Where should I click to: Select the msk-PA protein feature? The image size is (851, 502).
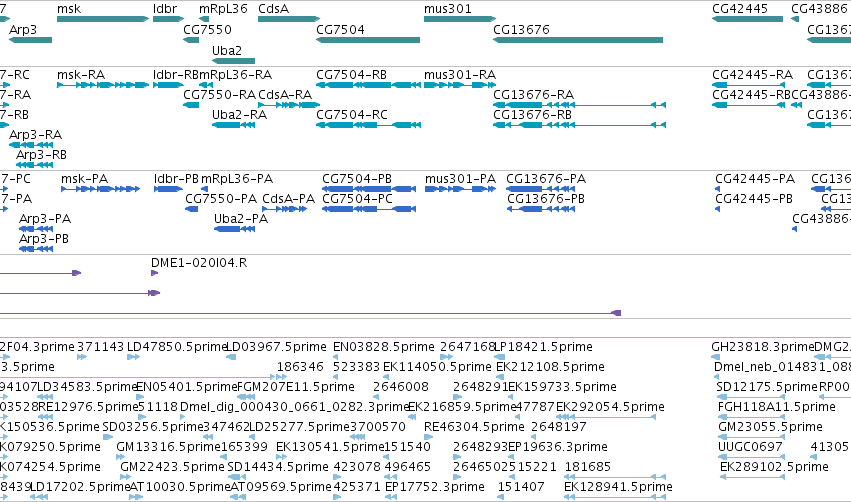[100, 189]
